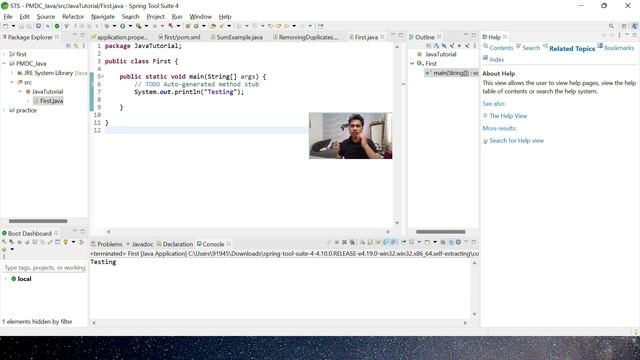Collapse the First class in Outline
640x360 pixels.
412,63
